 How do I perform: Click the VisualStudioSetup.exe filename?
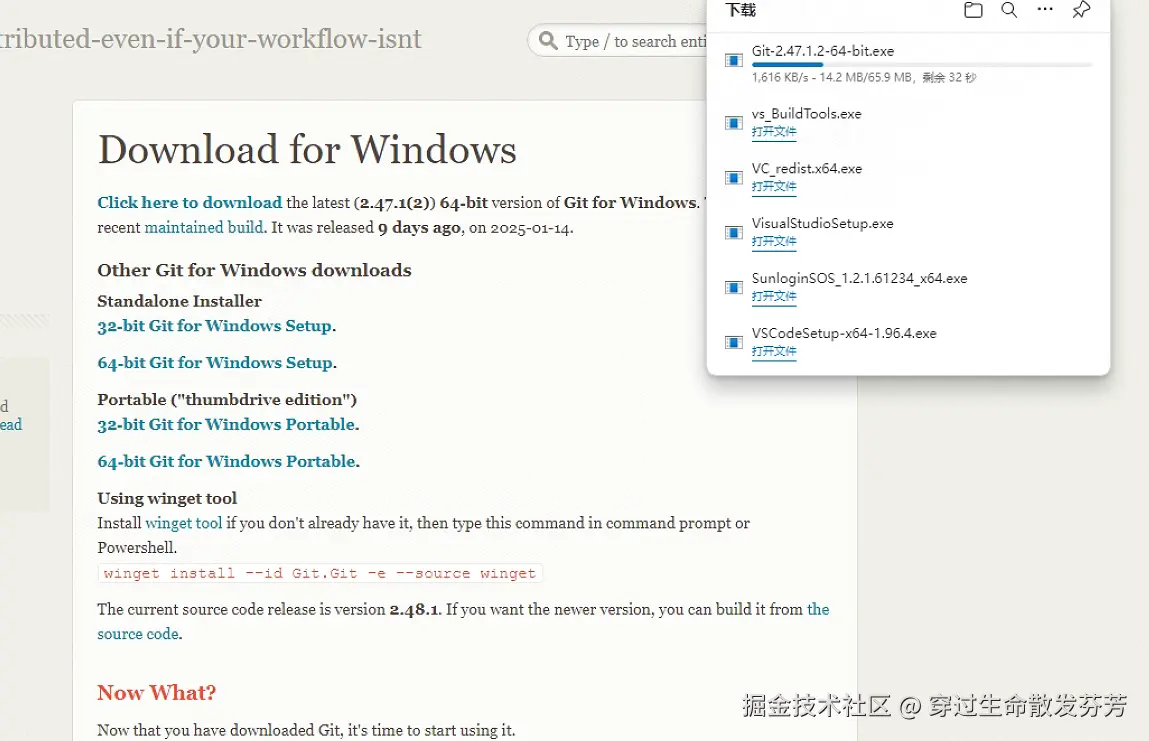click(x=823, y=224)
